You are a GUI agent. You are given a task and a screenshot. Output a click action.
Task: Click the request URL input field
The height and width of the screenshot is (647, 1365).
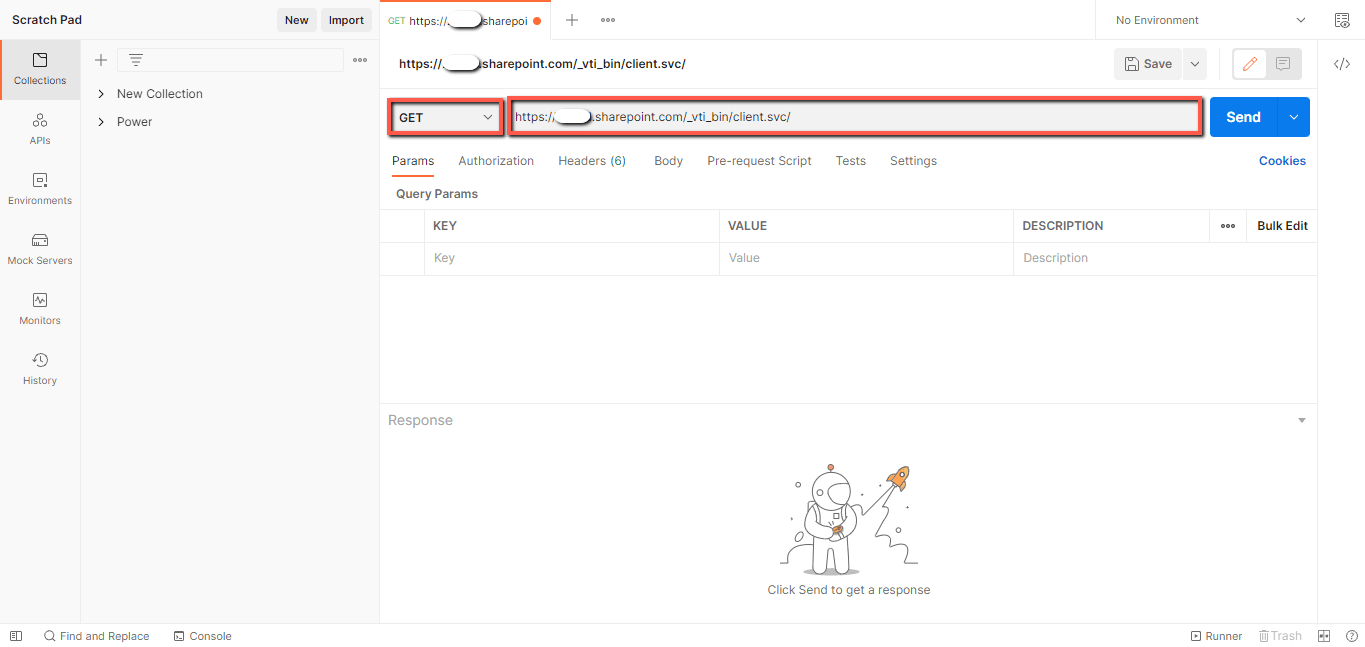point(855,117)
